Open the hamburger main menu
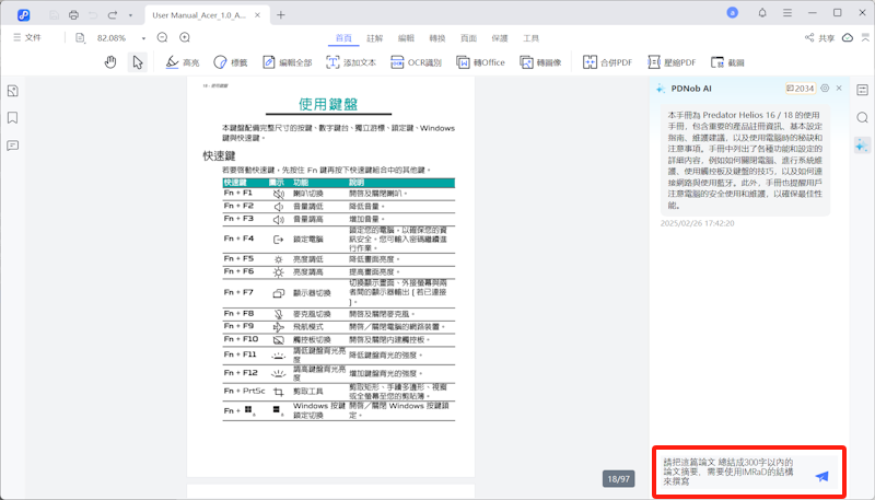Viewport: 875px width, 500px height. [x=787, y=13]
